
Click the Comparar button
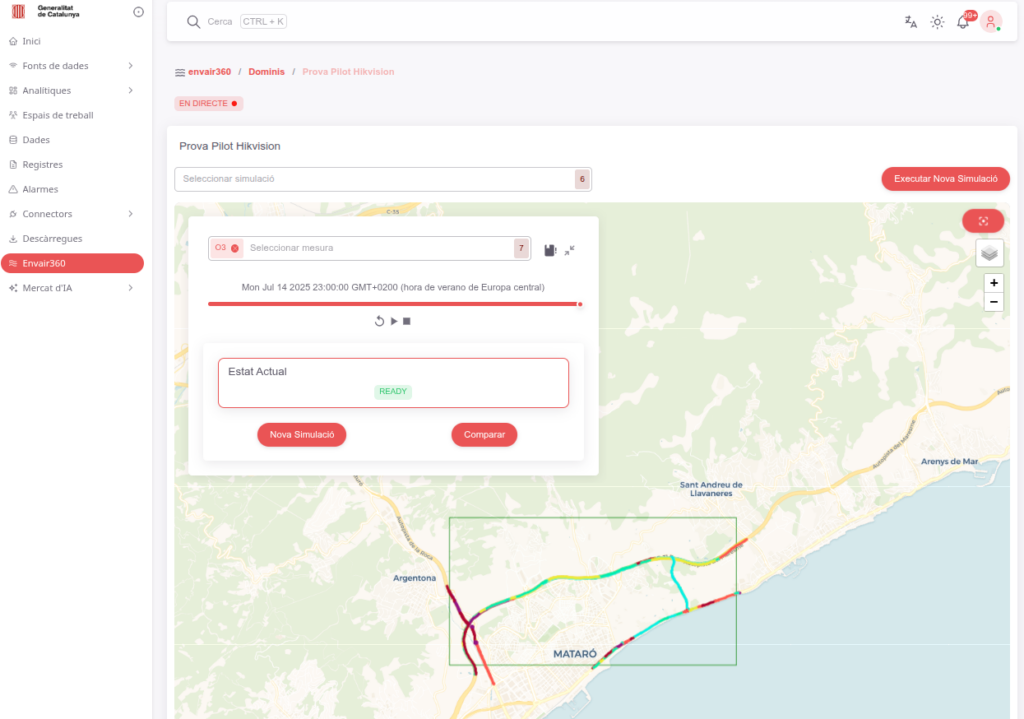pyautogui.click(x=484, y=434)
